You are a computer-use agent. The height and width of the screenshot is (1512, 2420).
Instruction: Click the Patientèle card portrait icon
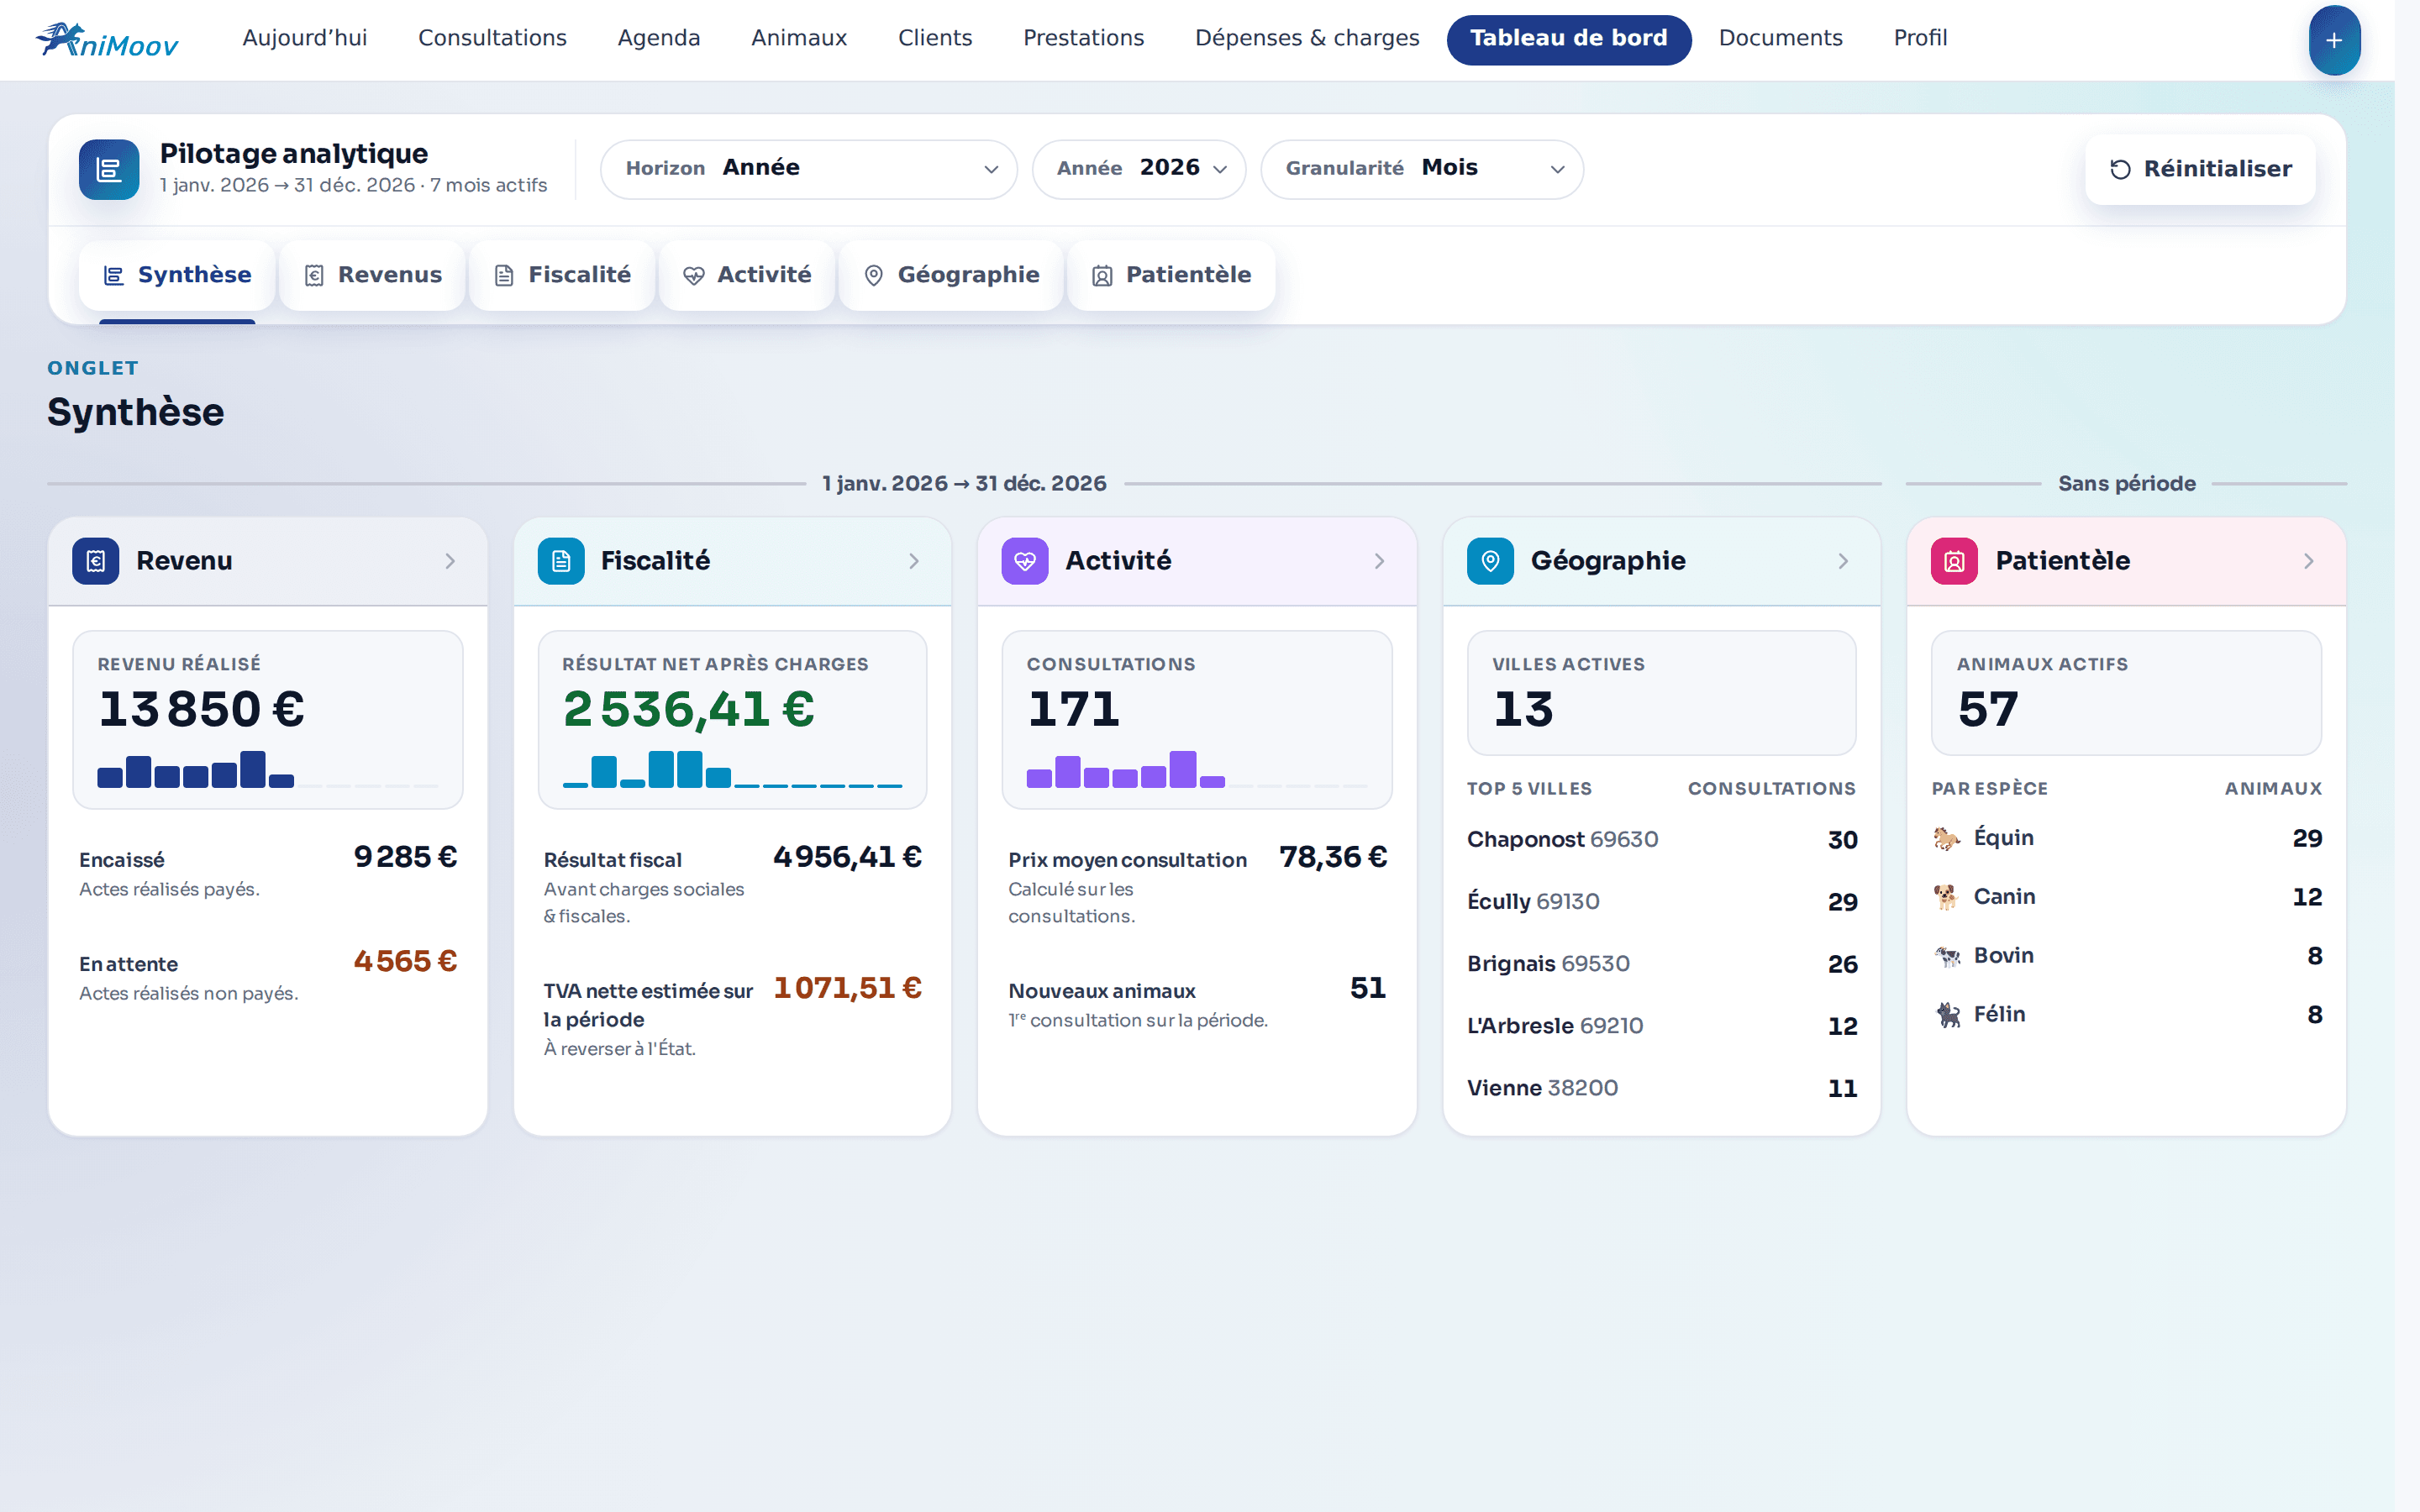pos(1954,561)
